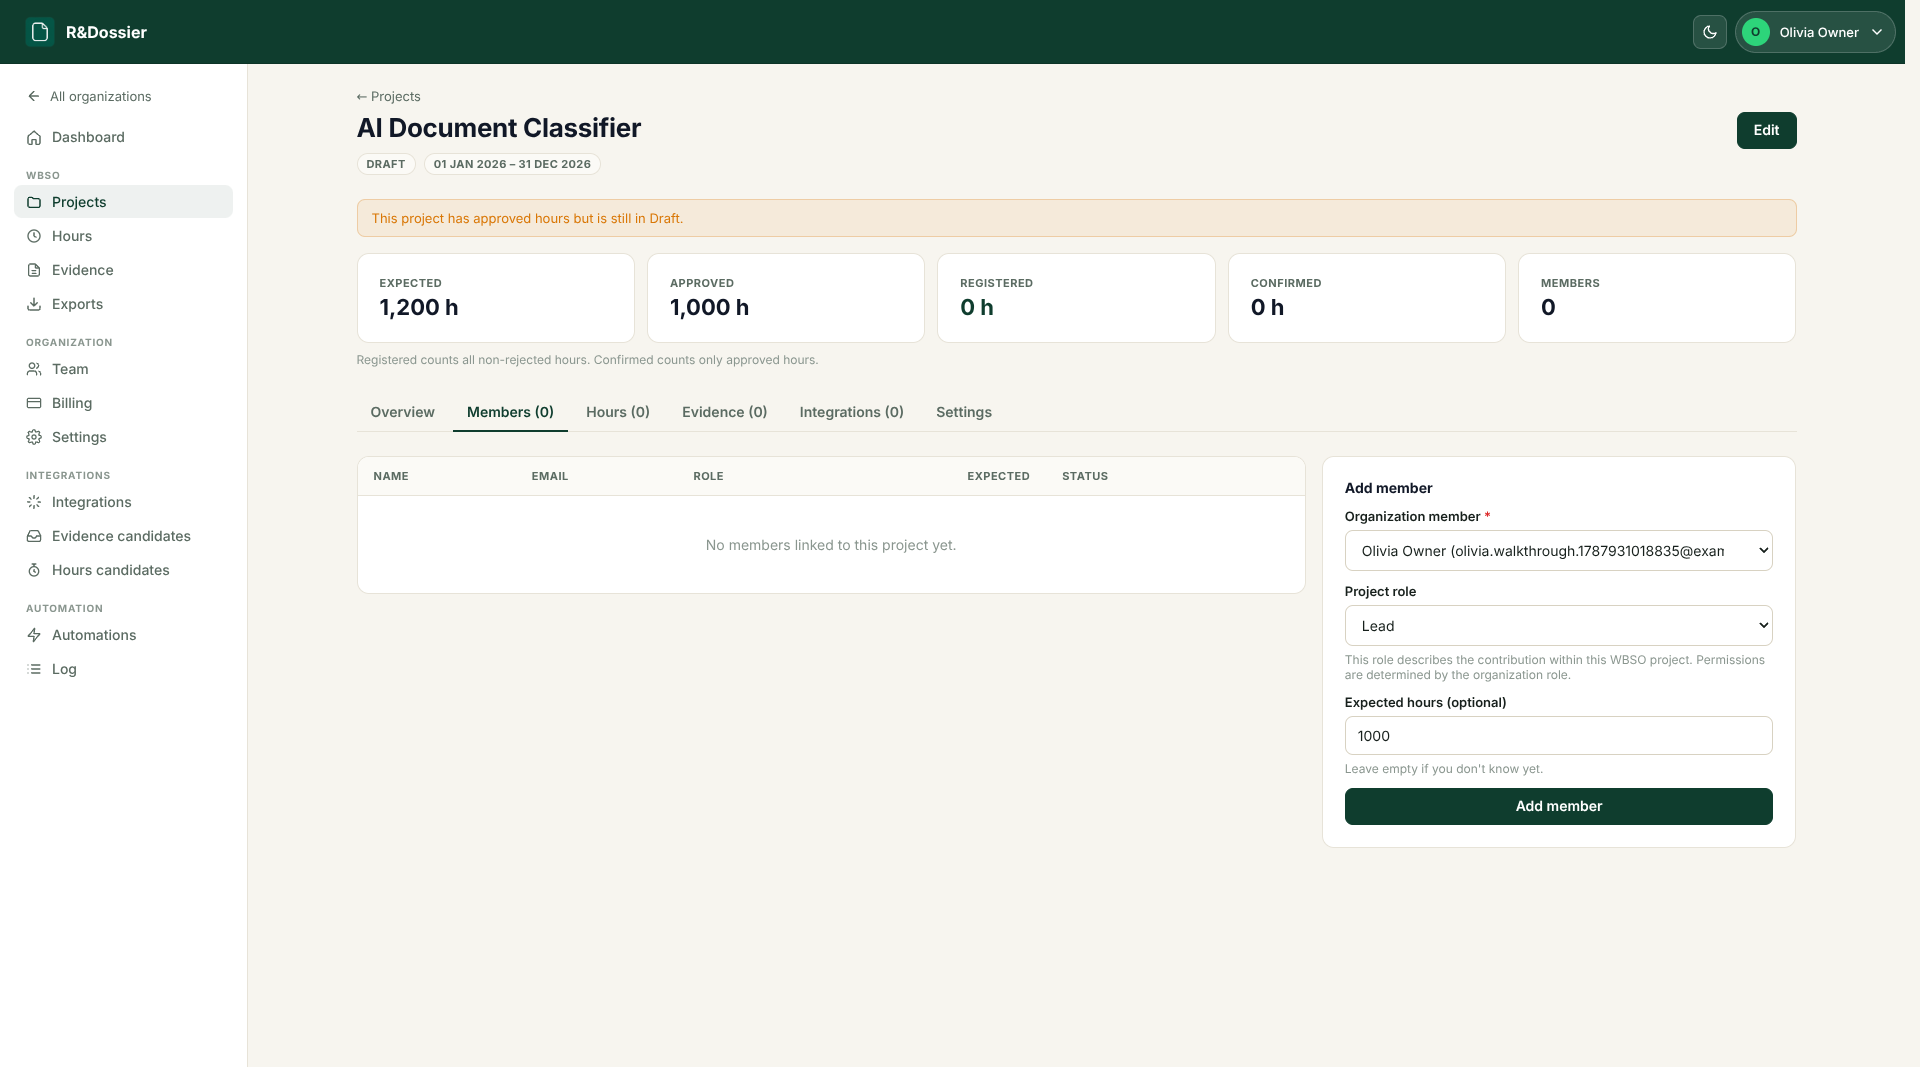The width and height of the screenshot is (1920, 1067).
Task: Click the Team people icon
Action: 34,369
